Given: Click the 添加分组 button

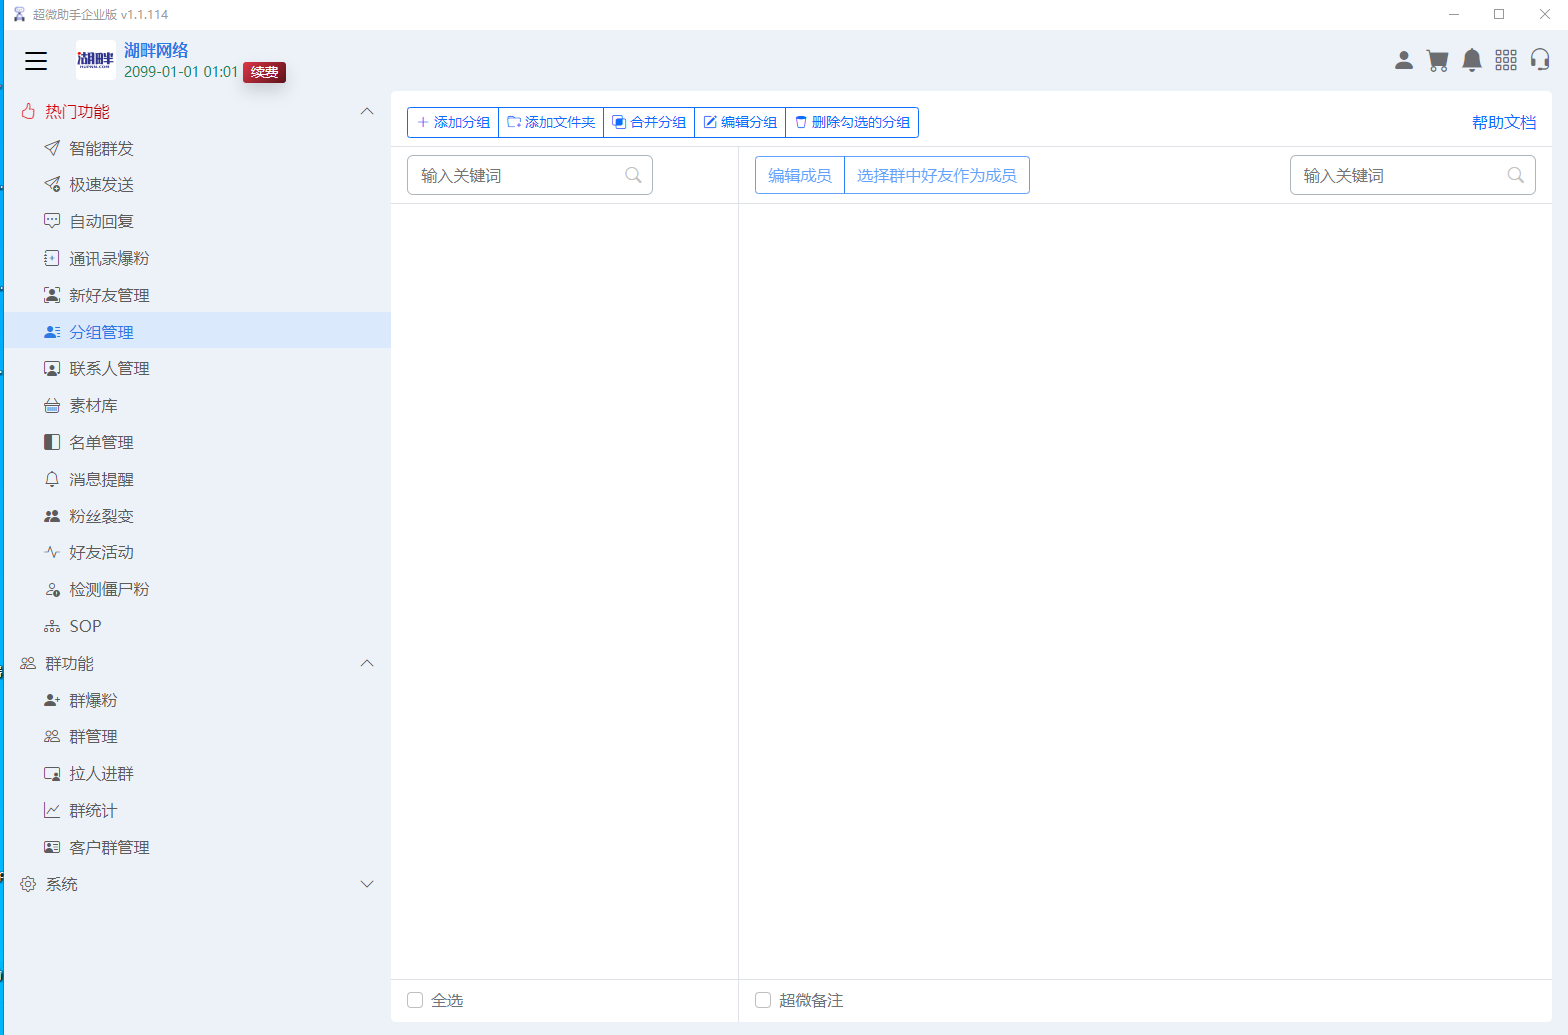Looking at the screenshot, I should [x=453, y=122].
